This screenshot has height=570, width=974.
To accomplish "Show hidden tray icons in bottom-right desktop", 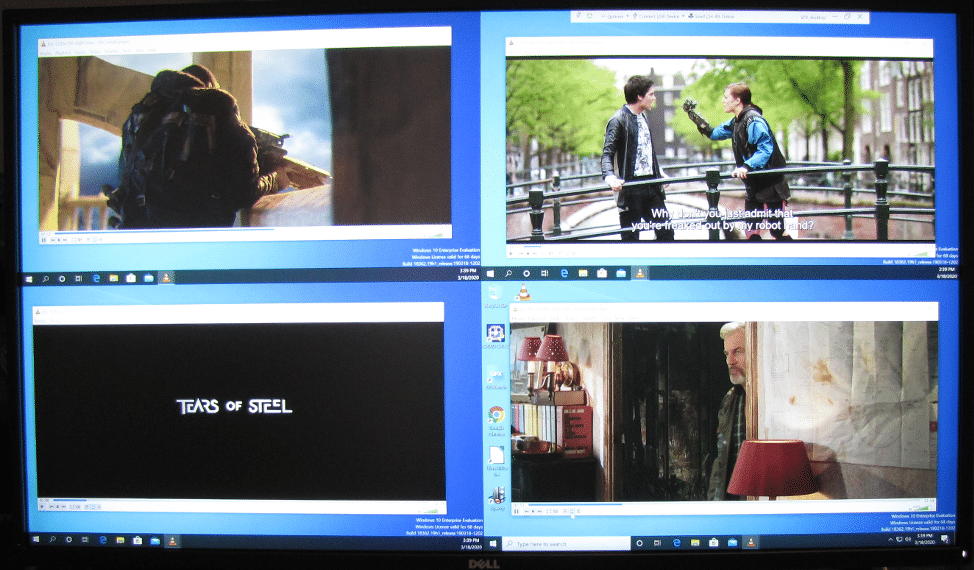I will (x=891, y=540).
